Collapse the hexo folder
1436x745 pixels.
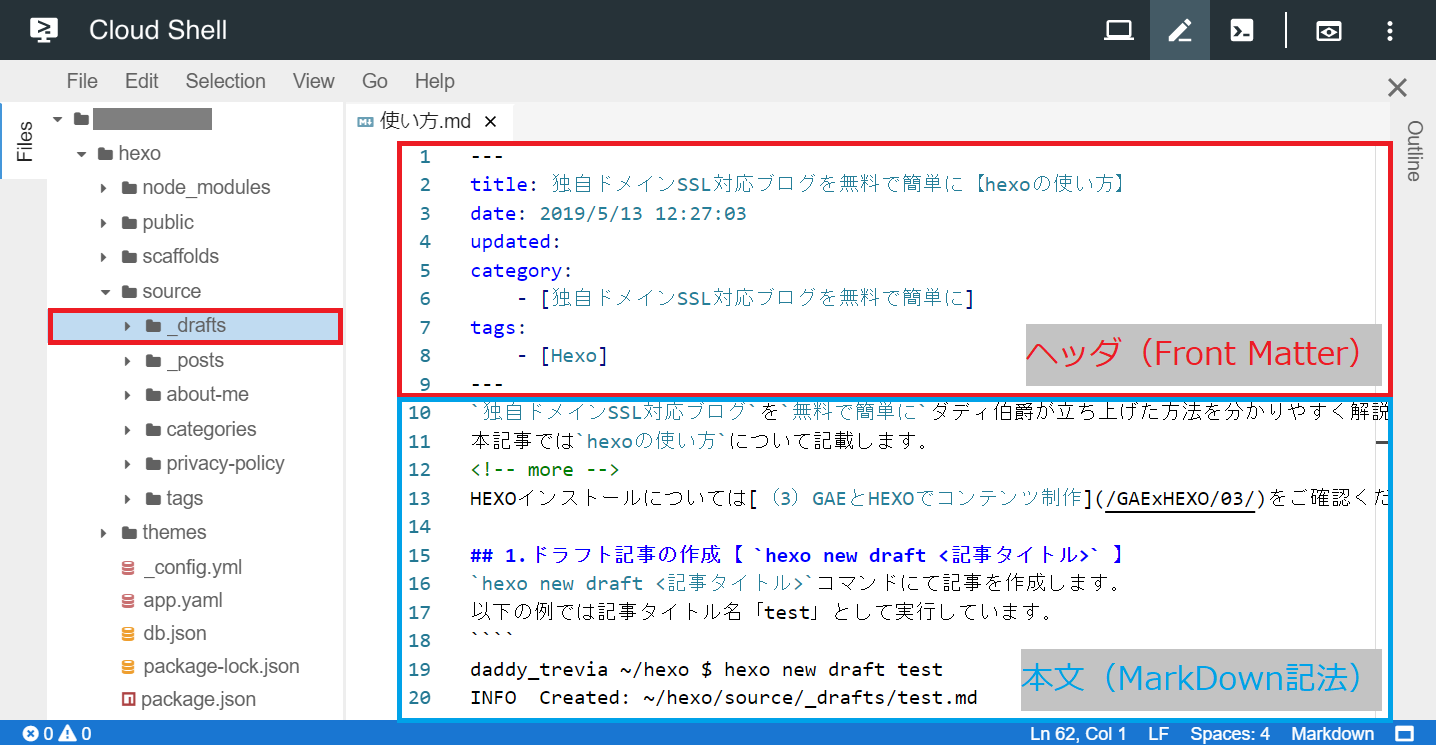tap(81, 154)
